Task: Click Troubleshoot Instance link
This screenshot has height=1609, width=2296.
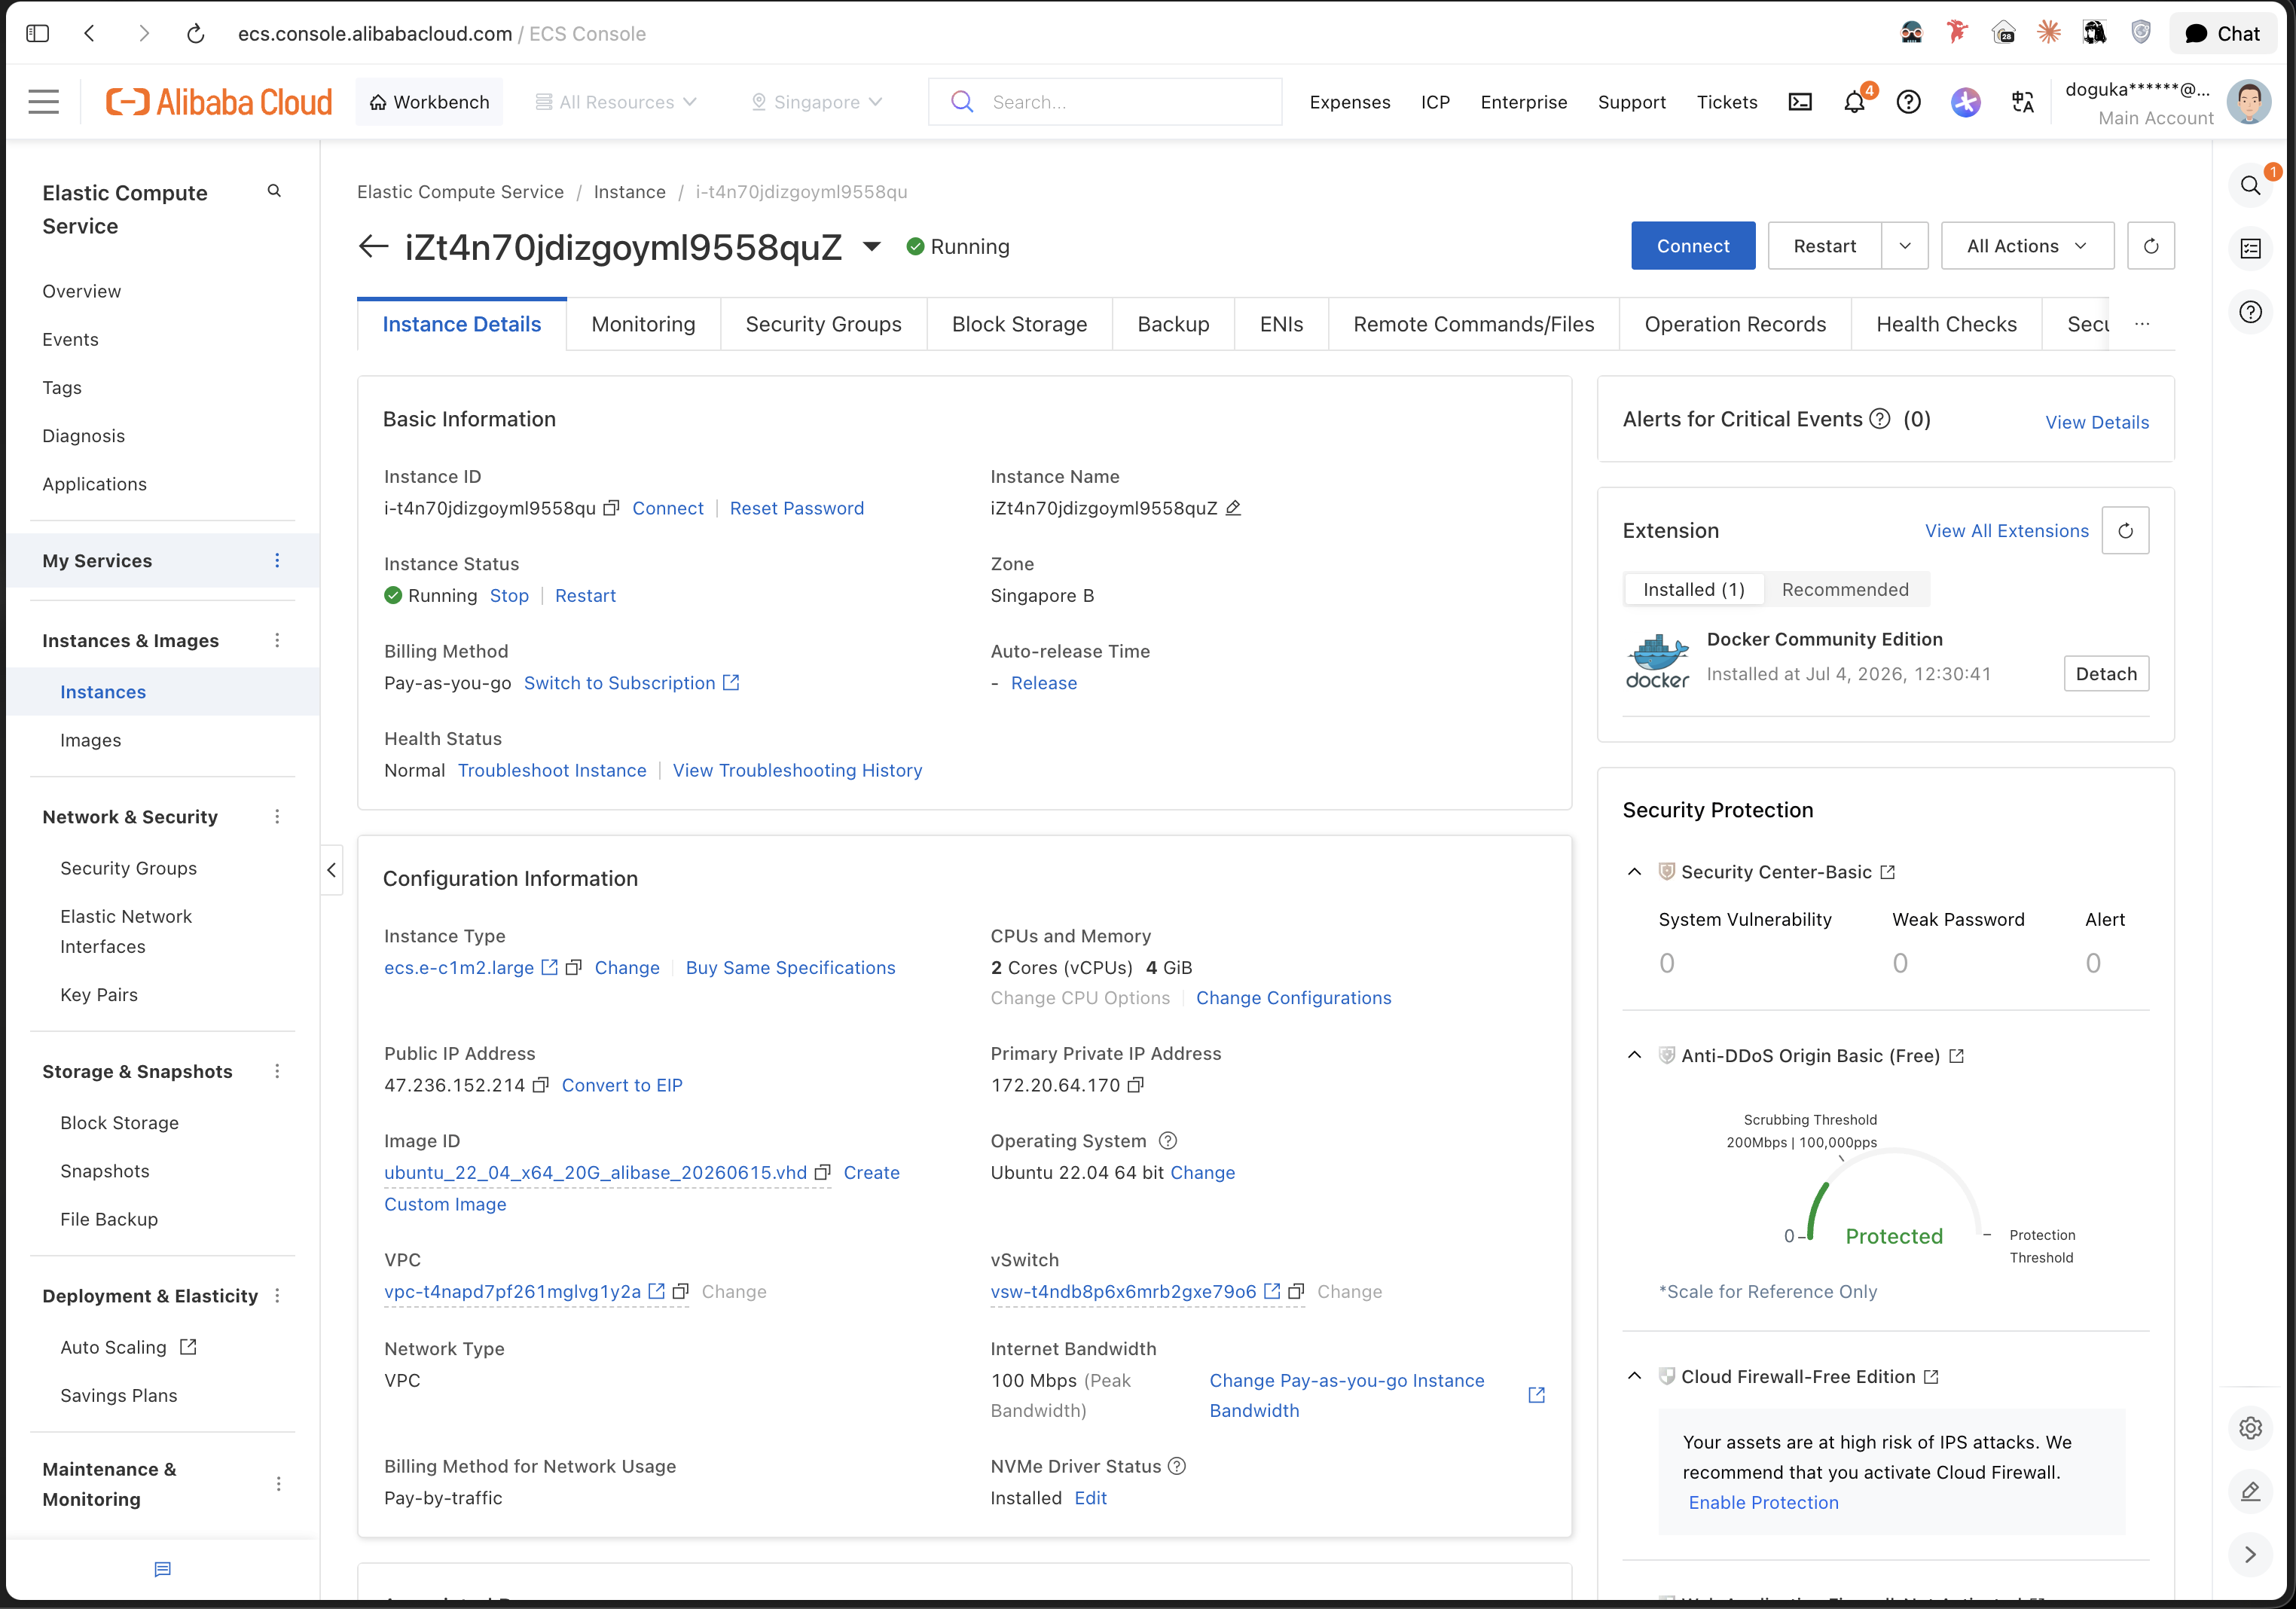Action: [x=552, y=771]
